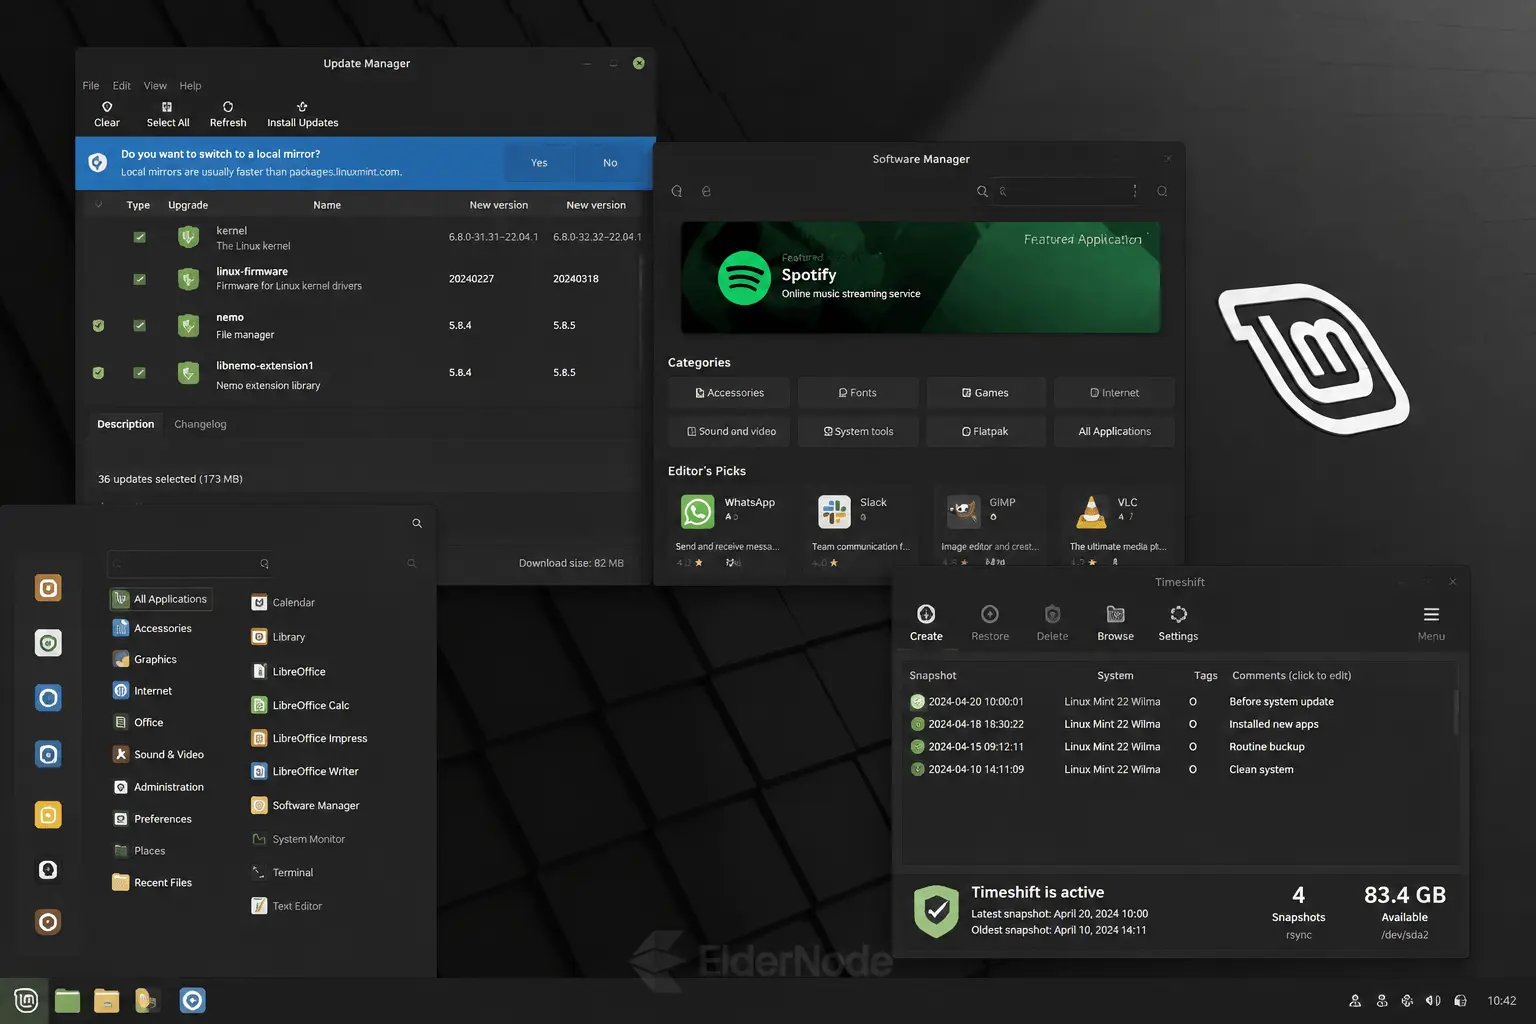
Task: Click the 'Routine buckup' comment
Action: (1267, 747)
